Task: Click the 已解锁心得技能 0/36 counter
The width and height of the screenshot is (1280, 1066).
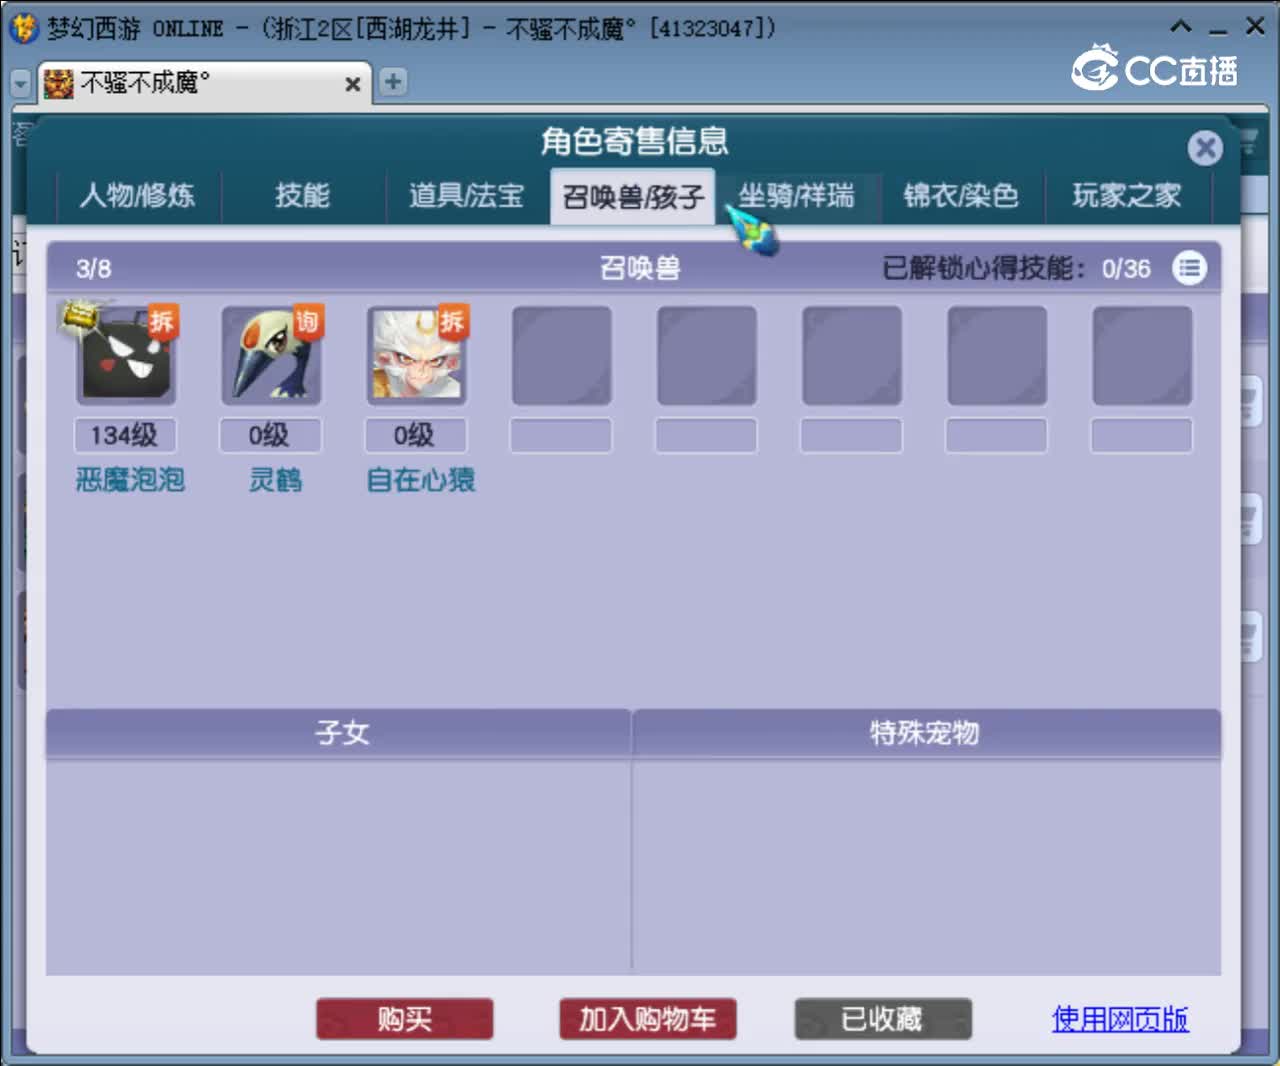Action: coord(1016,268)
